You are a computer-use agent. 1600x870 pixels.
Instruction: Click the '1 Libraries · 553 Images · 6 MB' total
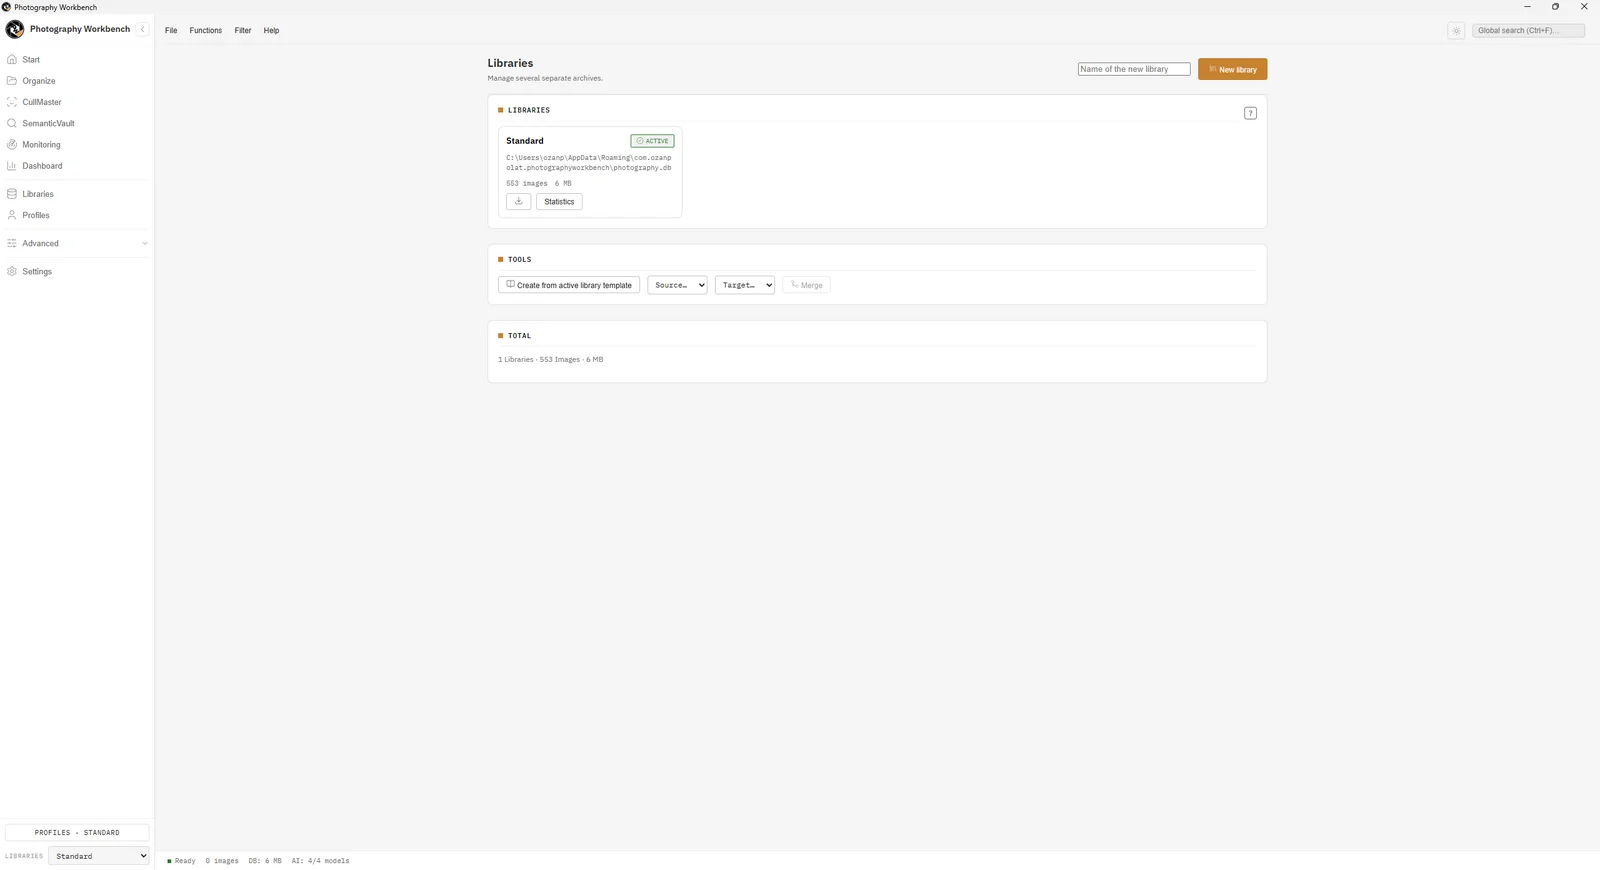(x=551, y=360)
